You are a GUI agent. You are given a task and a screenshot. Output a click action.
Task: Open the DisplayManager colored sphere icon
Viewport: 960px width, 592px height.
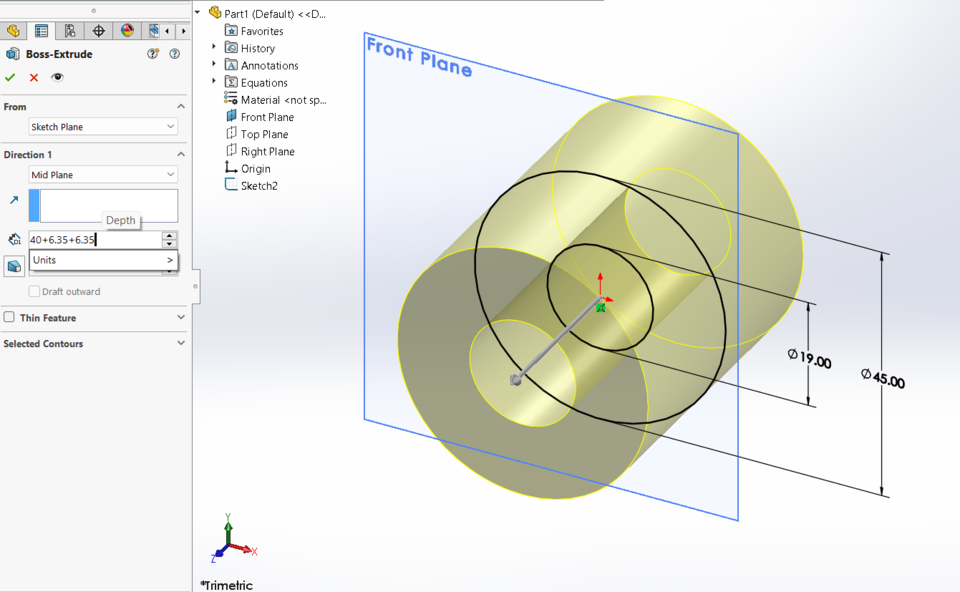pos(124,31)
